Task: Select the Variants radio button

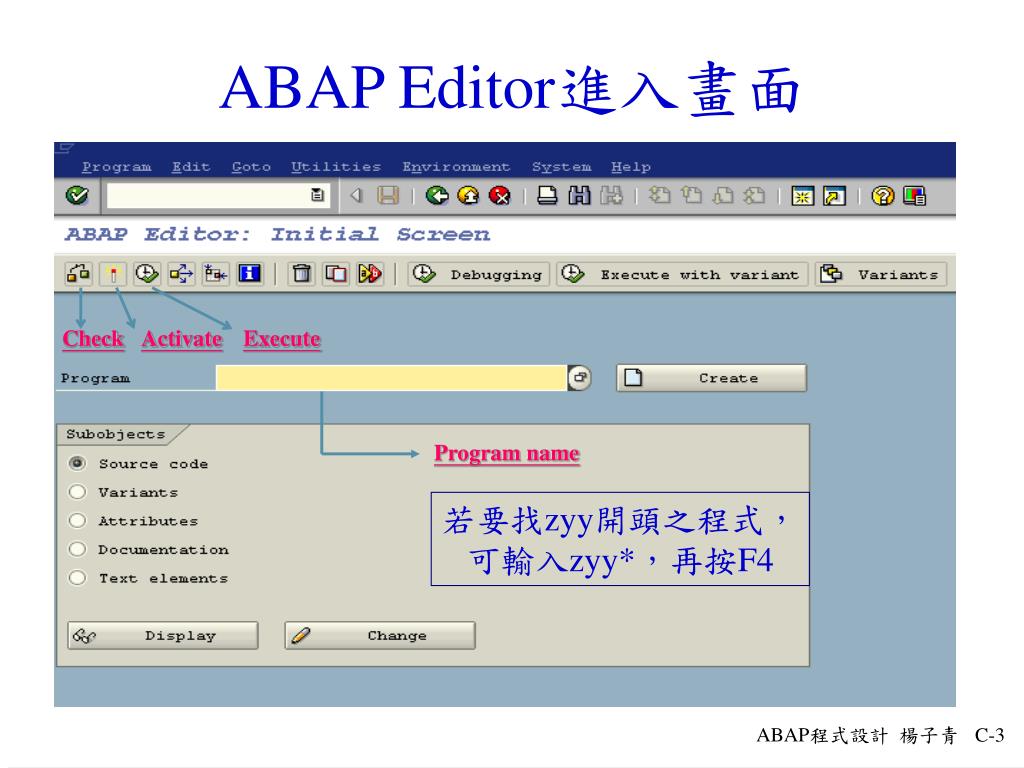Action: (77, 492)
